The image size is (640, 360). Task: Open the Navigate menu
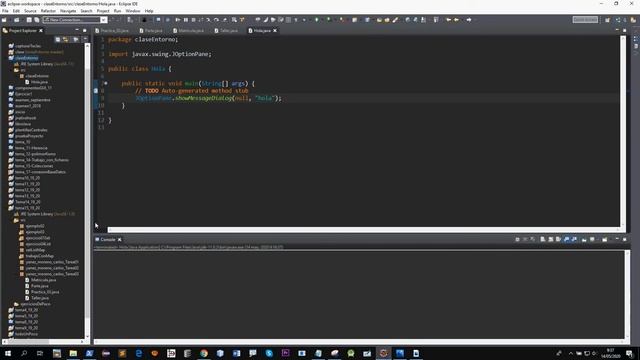[68, 11]
